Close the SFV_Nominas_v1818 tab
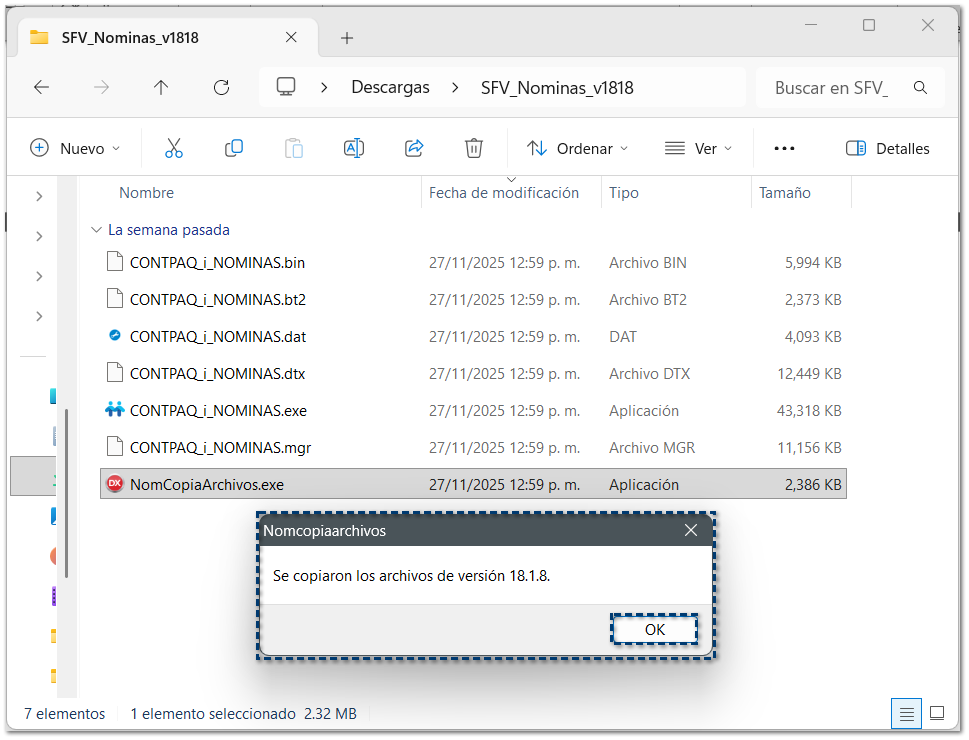The image size is (969, 740). [291, 37]
